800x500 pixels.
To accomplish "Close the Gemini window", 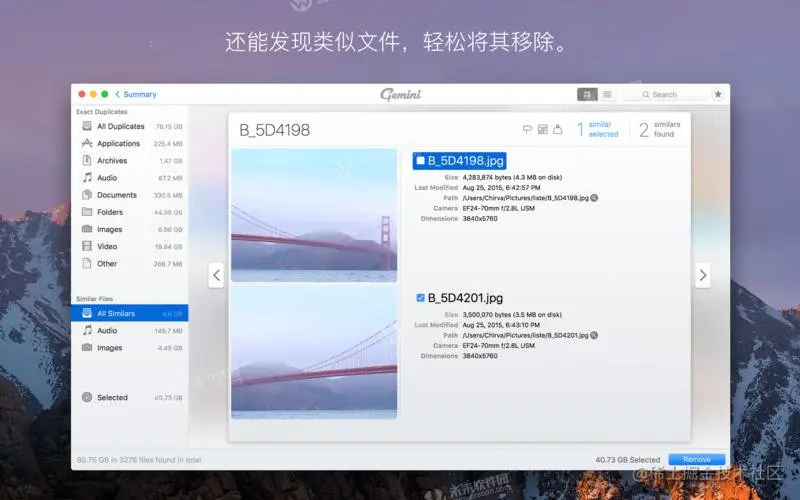I will (x=82, y=94).
